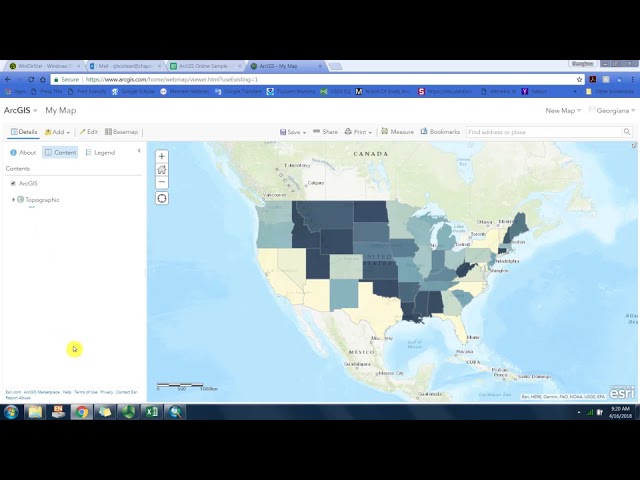Screen dimensions: 640x480
Task: Open the Report Abuse link
Action: click(18, 398)
